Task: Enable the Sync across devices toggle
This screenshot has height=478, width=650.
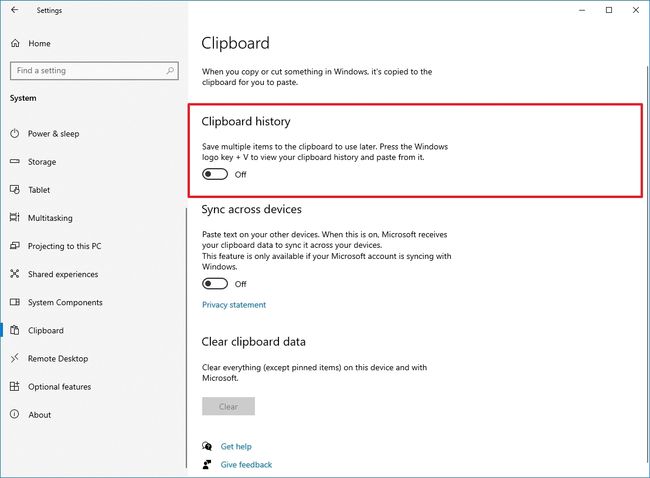Action: pos(215,284)
